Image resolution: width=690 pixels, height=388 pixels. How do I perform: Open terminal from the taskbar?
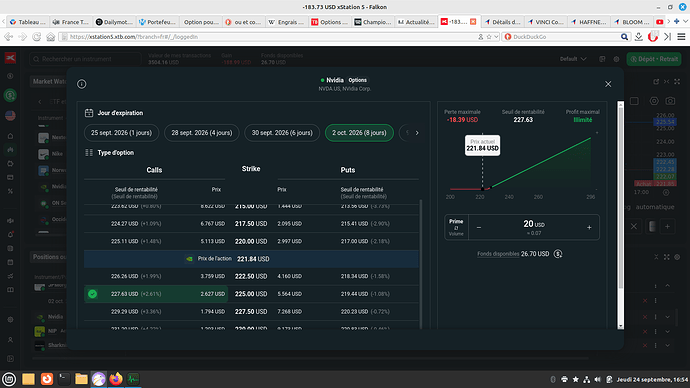click(x=64, y=379)
